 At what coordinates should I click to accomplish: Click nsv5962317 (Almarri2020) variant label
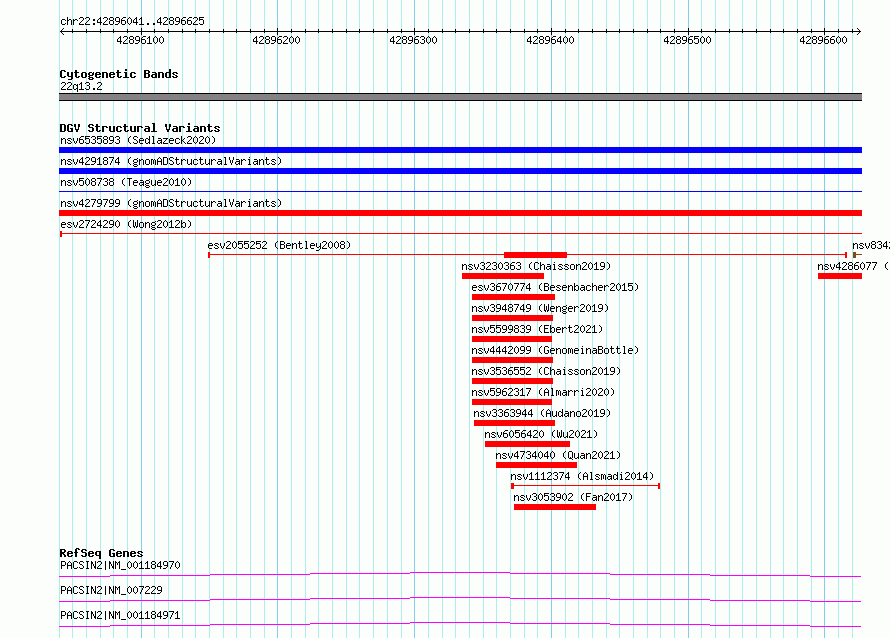[x=543, y=392]
